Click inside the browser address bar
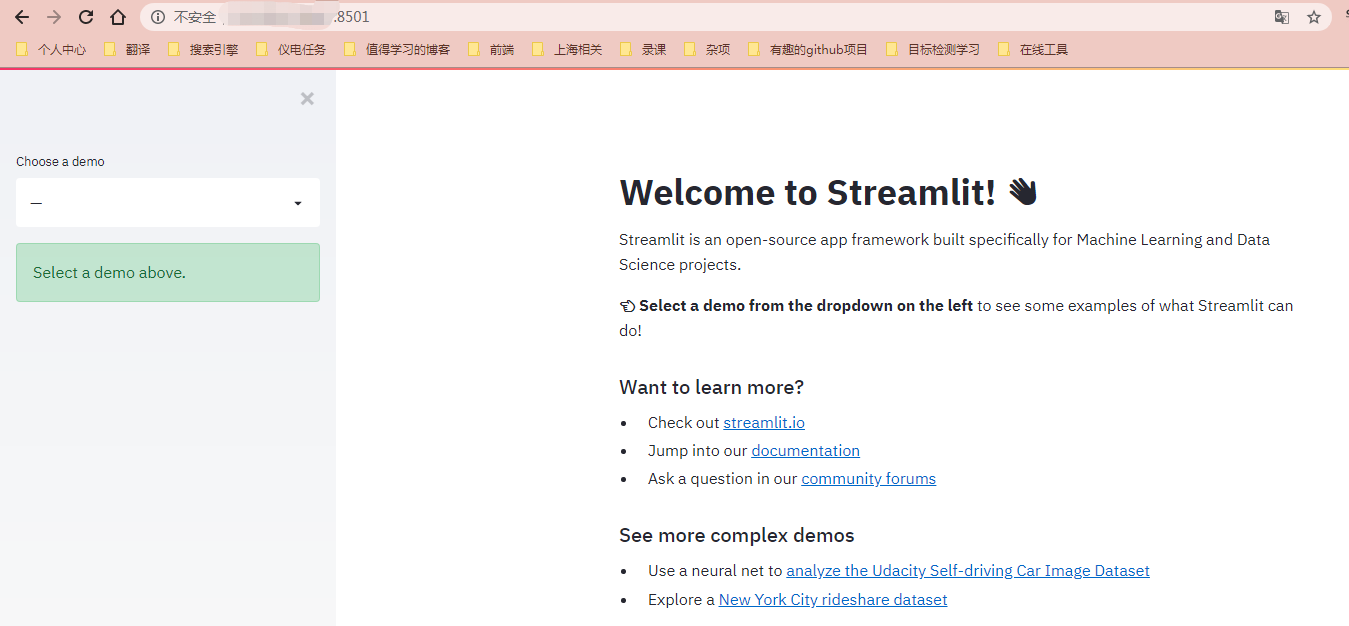 pos(600,16)
